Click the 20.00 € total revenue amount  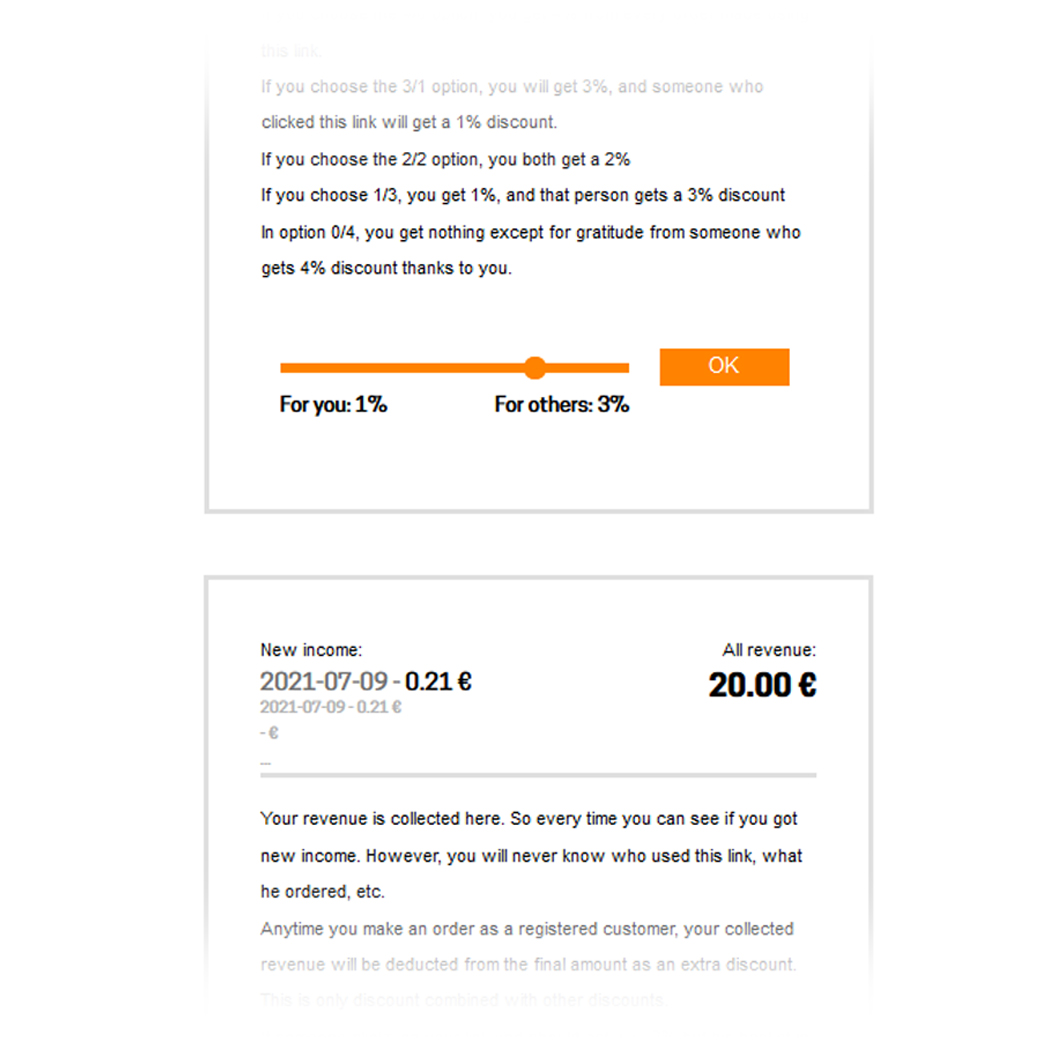(762, 685)
